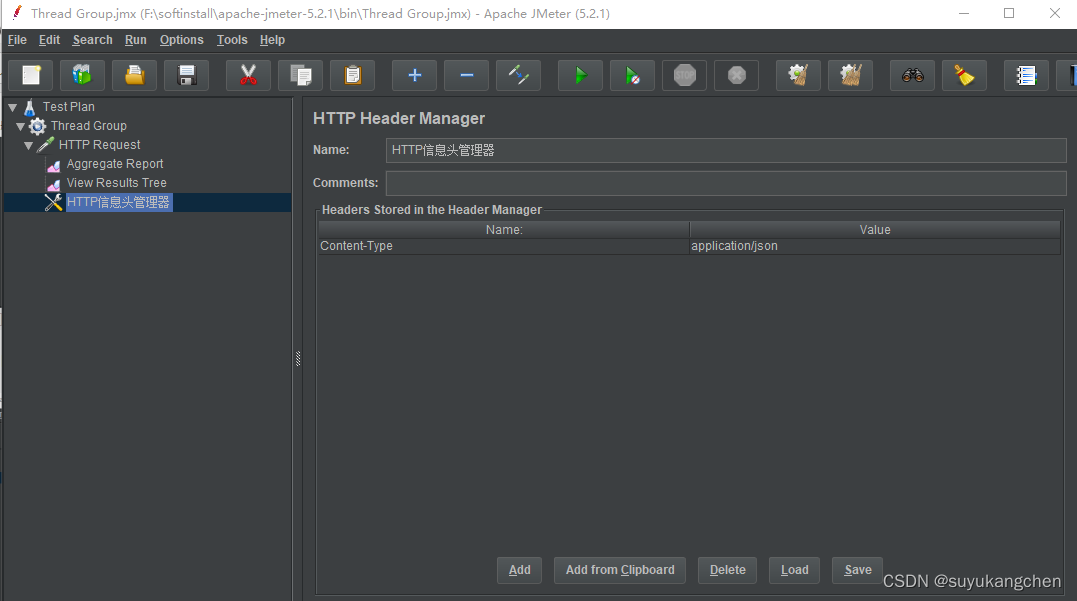Click the Stop test icon

tap(685, 76)
